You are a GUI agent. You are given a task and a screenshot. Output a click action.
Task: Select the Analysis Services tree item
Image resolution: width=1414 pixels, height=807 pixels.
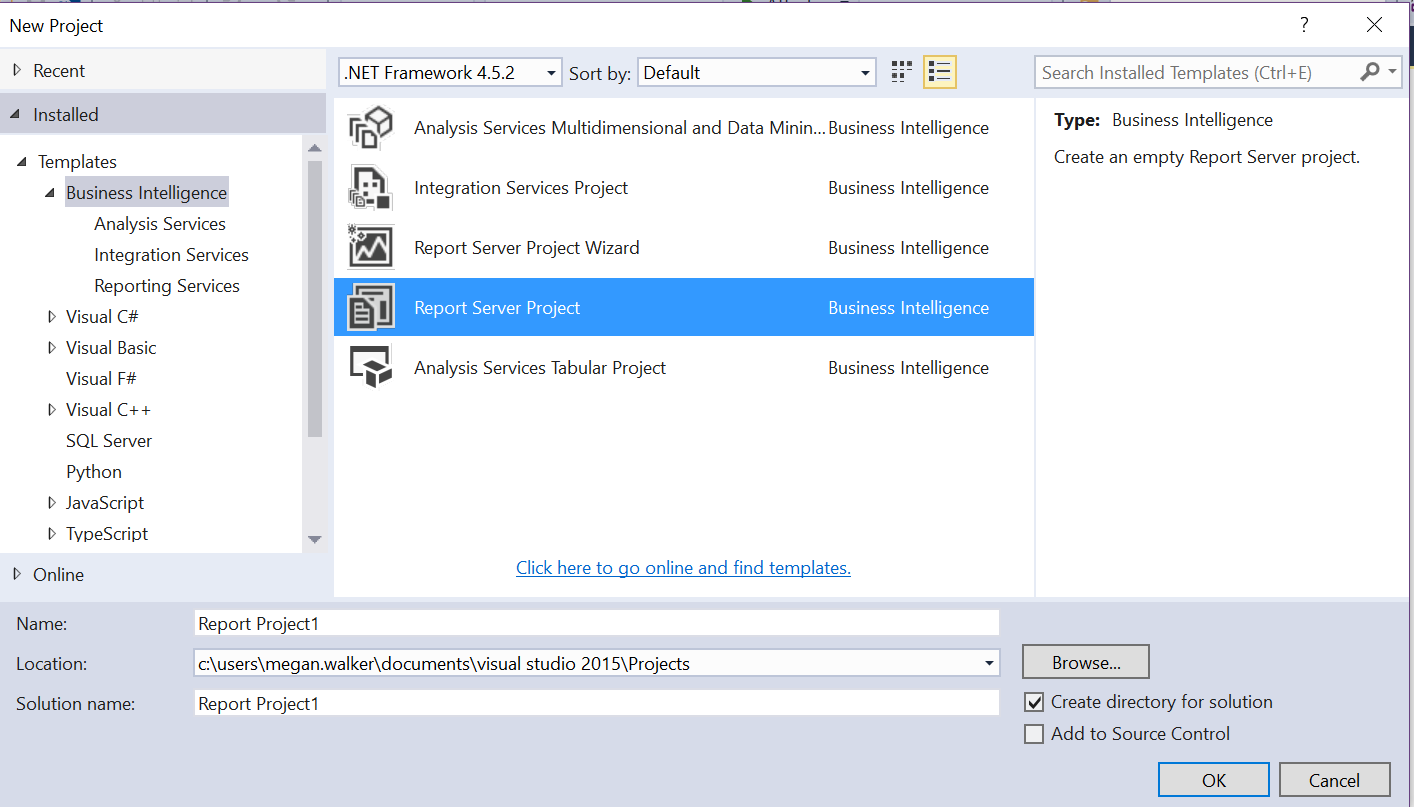coord(160,224)
